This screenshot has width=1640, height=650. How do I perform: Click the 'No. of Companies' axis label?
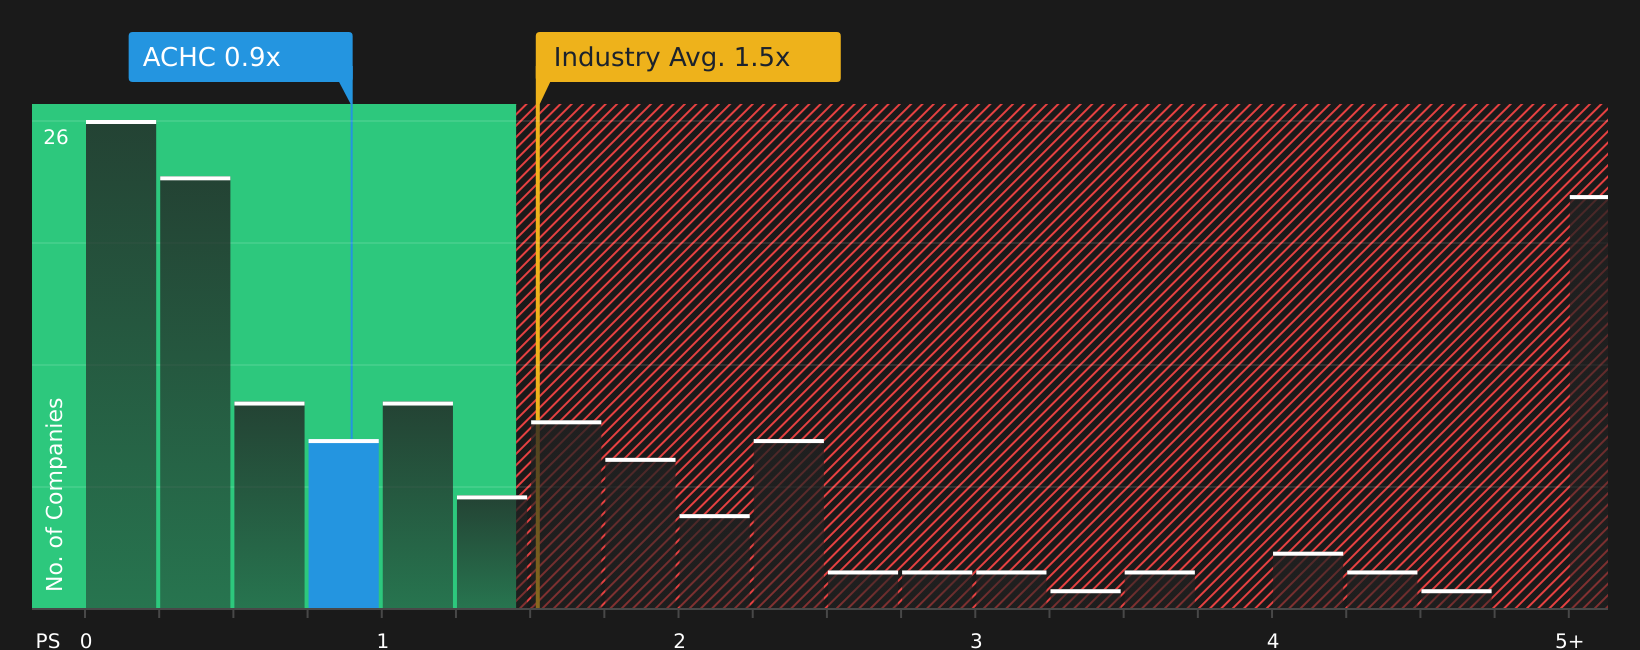point(55,494)
